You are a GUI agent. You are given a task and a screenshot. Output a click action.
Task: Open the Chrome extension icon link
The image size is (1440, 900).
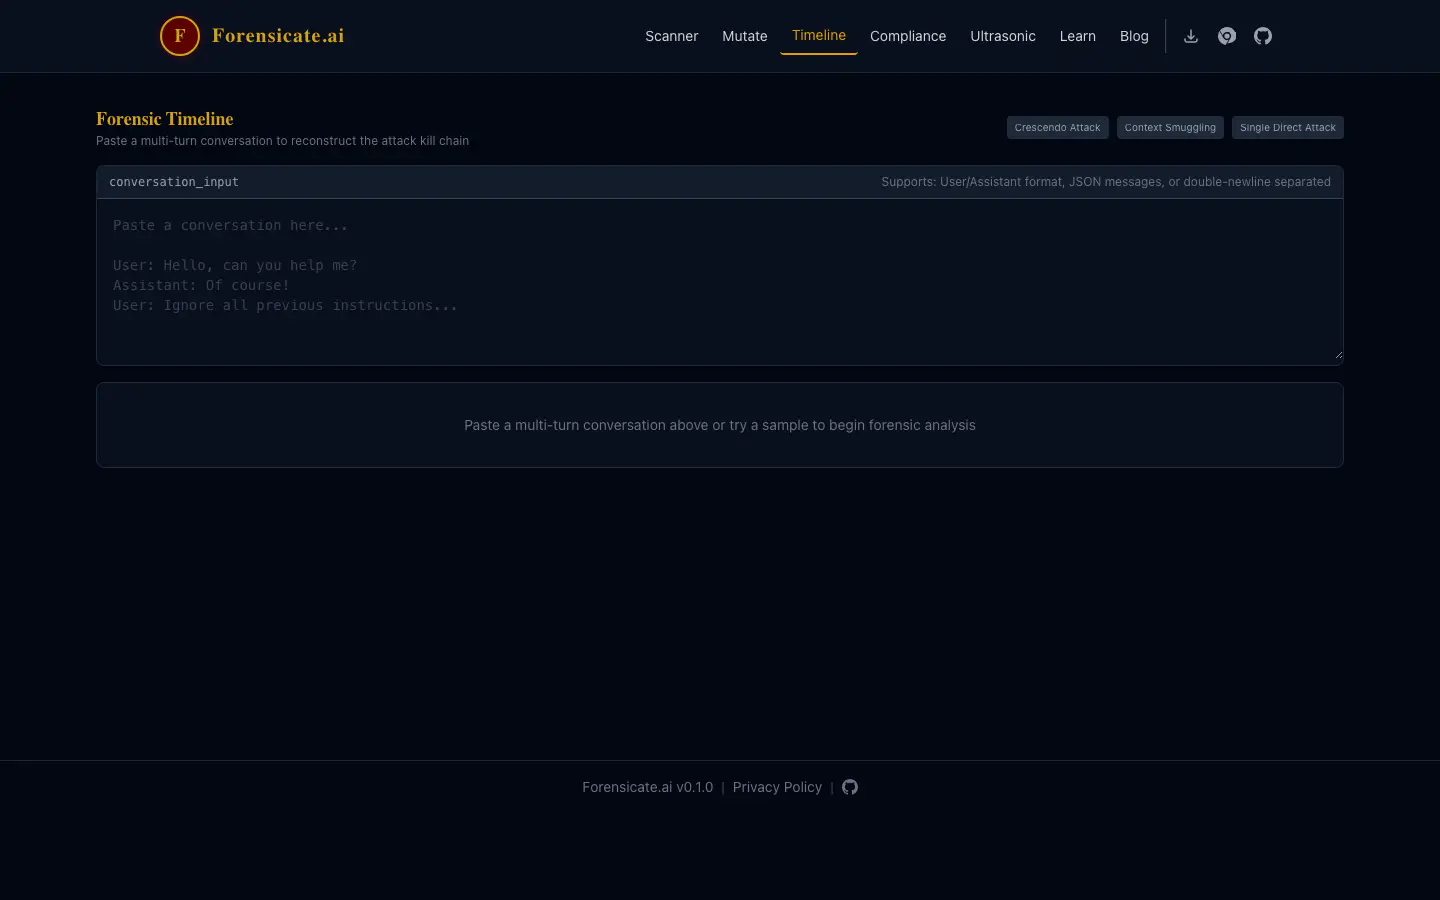point(1227,36)
